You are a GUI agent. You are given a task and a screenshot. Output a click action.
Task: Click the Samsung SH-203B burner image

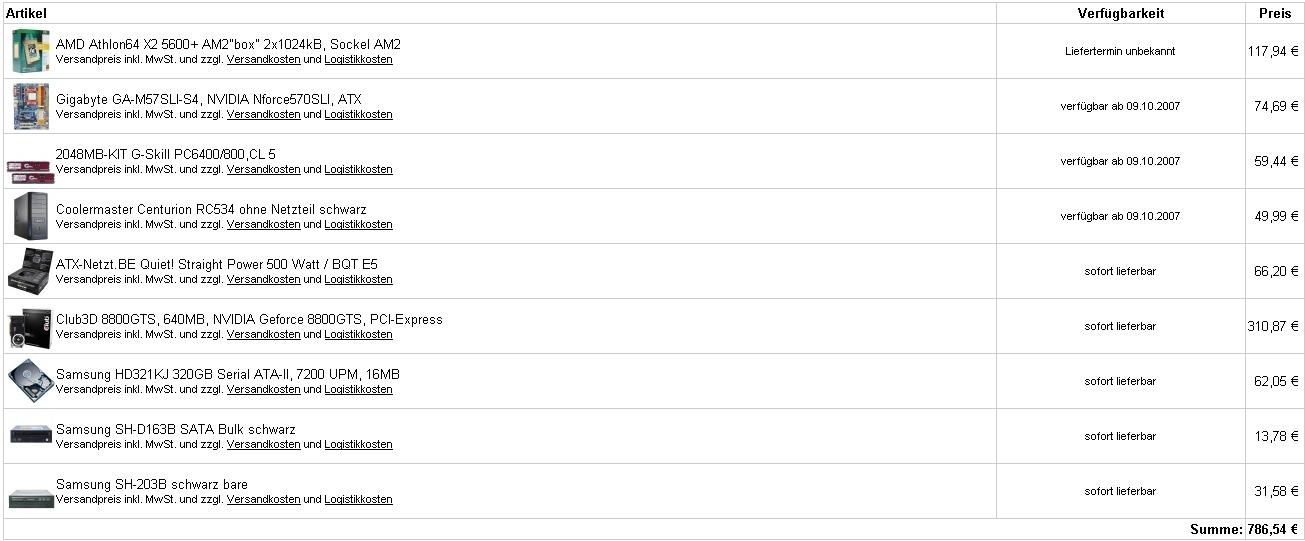30,496
